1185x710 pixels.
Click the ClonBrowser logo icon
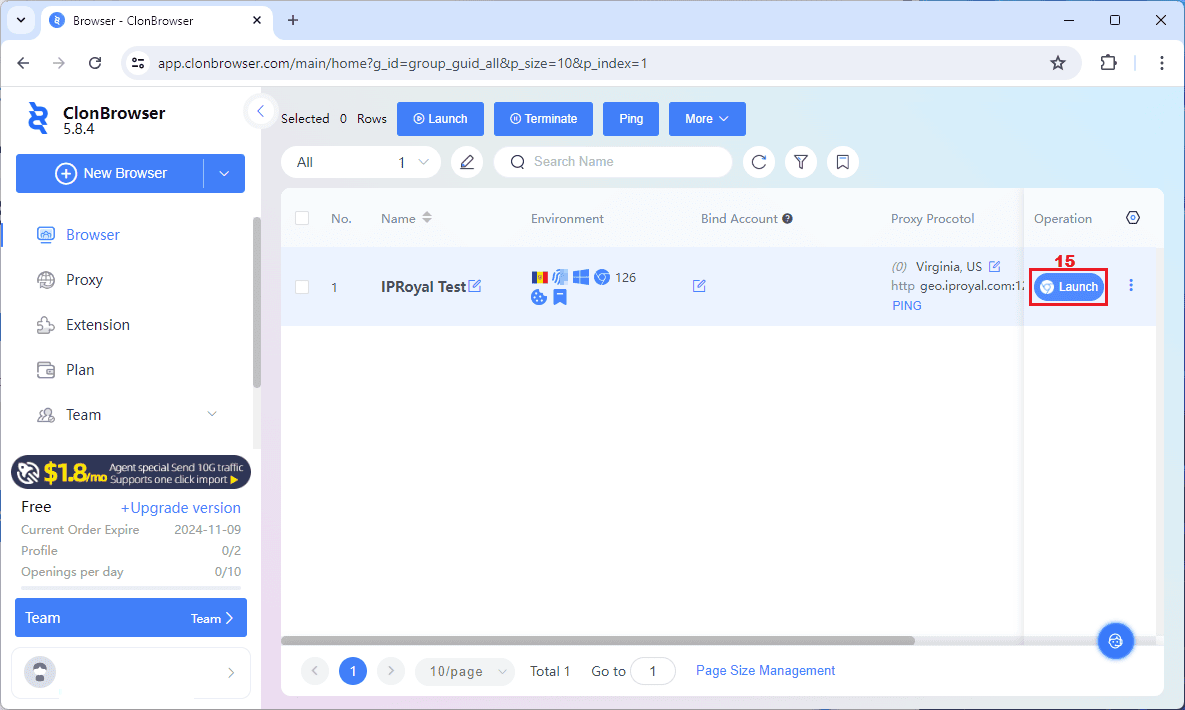(38, 119)
